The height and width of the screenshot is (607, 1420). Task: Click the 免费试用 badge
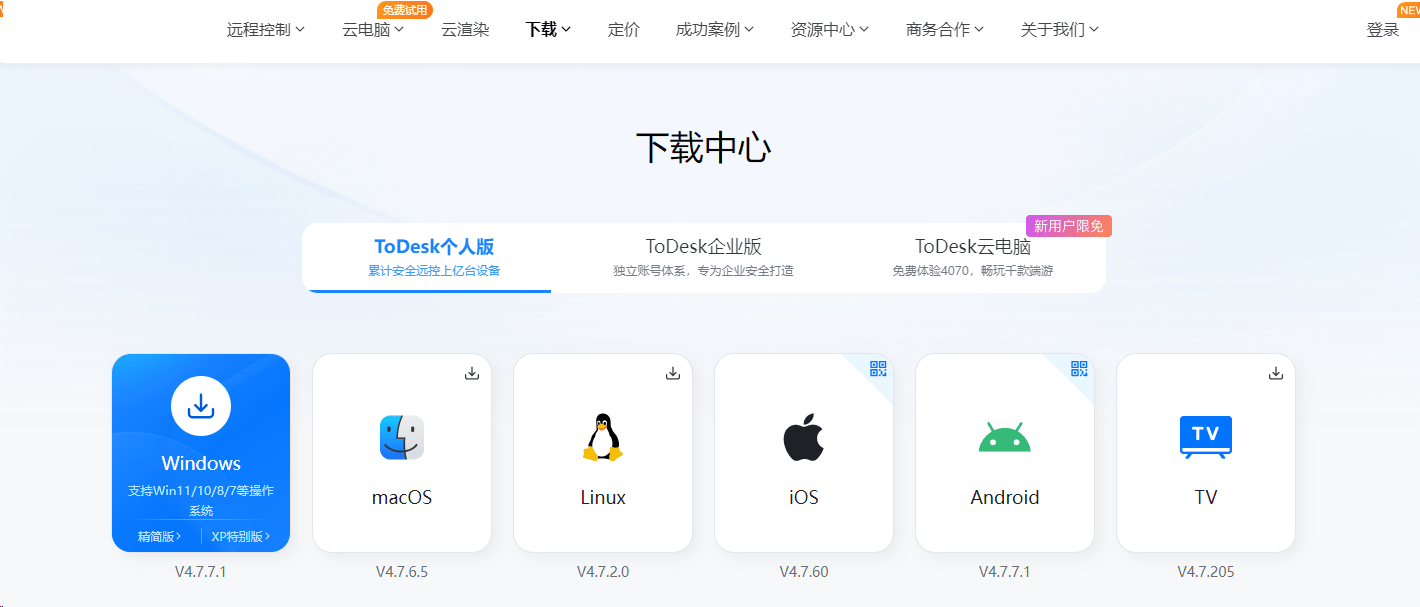tap(405, 10)
